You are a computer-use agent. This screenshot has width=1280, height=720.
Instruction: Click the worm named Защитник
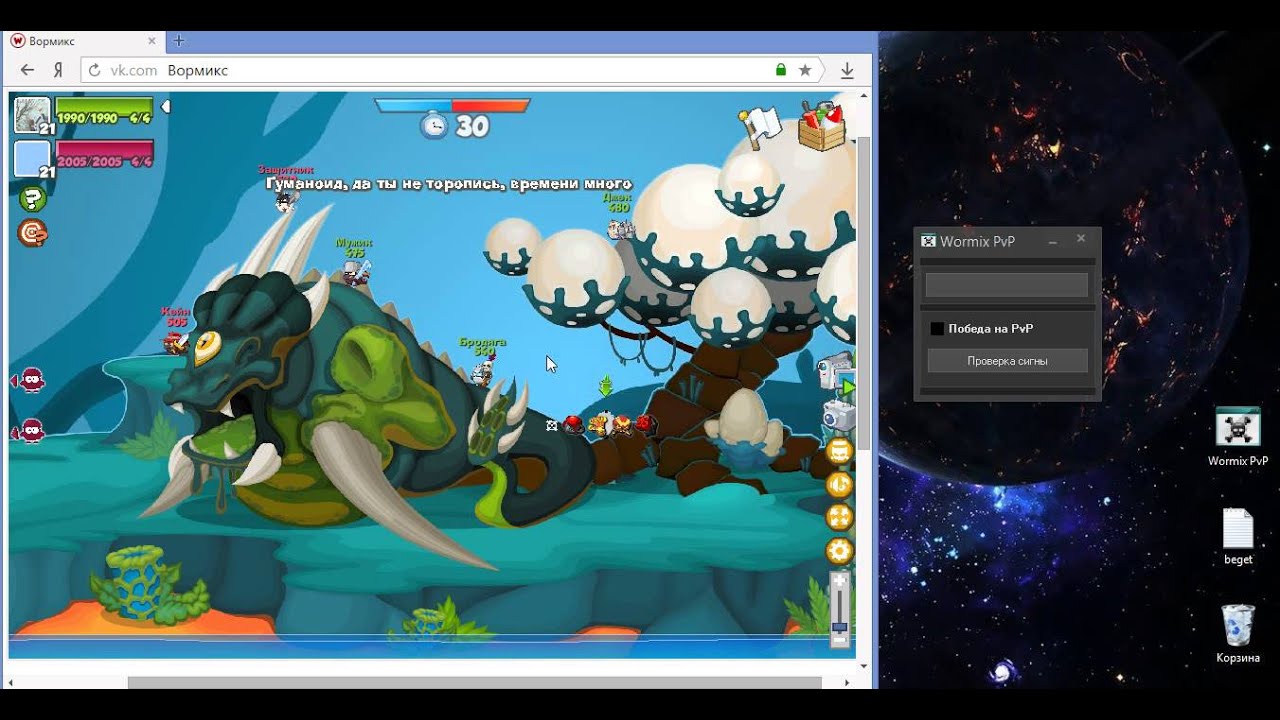pyautogui.click(x=287, y=201)
